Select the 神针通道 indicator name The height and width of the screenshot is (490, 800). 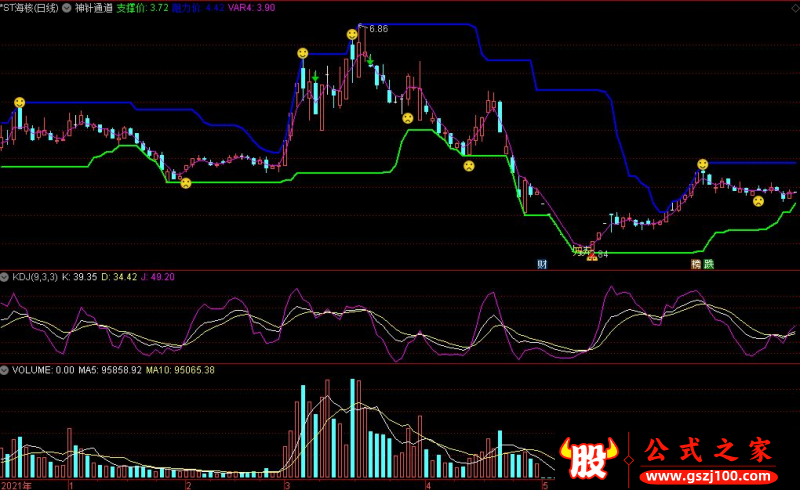[94, 7]
